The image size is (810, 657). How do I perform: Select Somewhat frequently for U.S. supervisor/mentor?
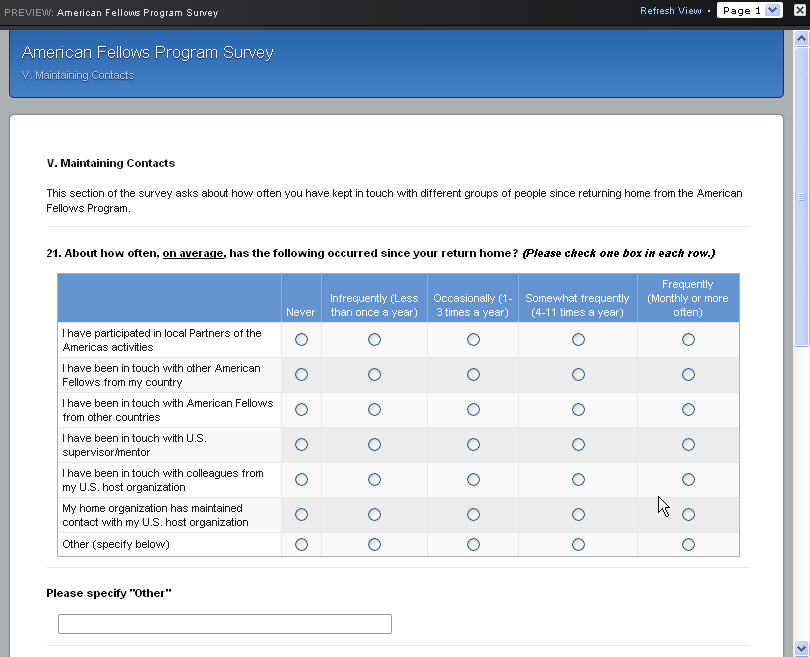pyautogui.click(x=578, y=445)
